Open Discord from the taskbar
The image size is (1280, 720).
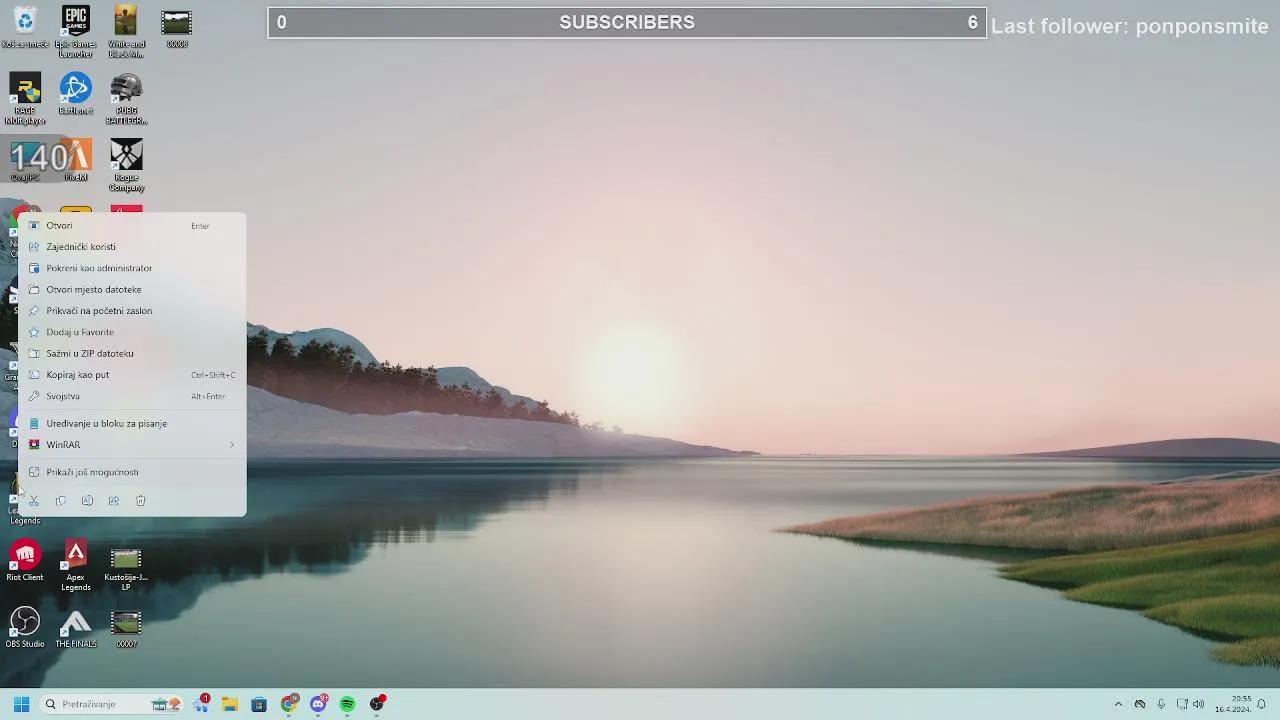click(x=318, y=704)
